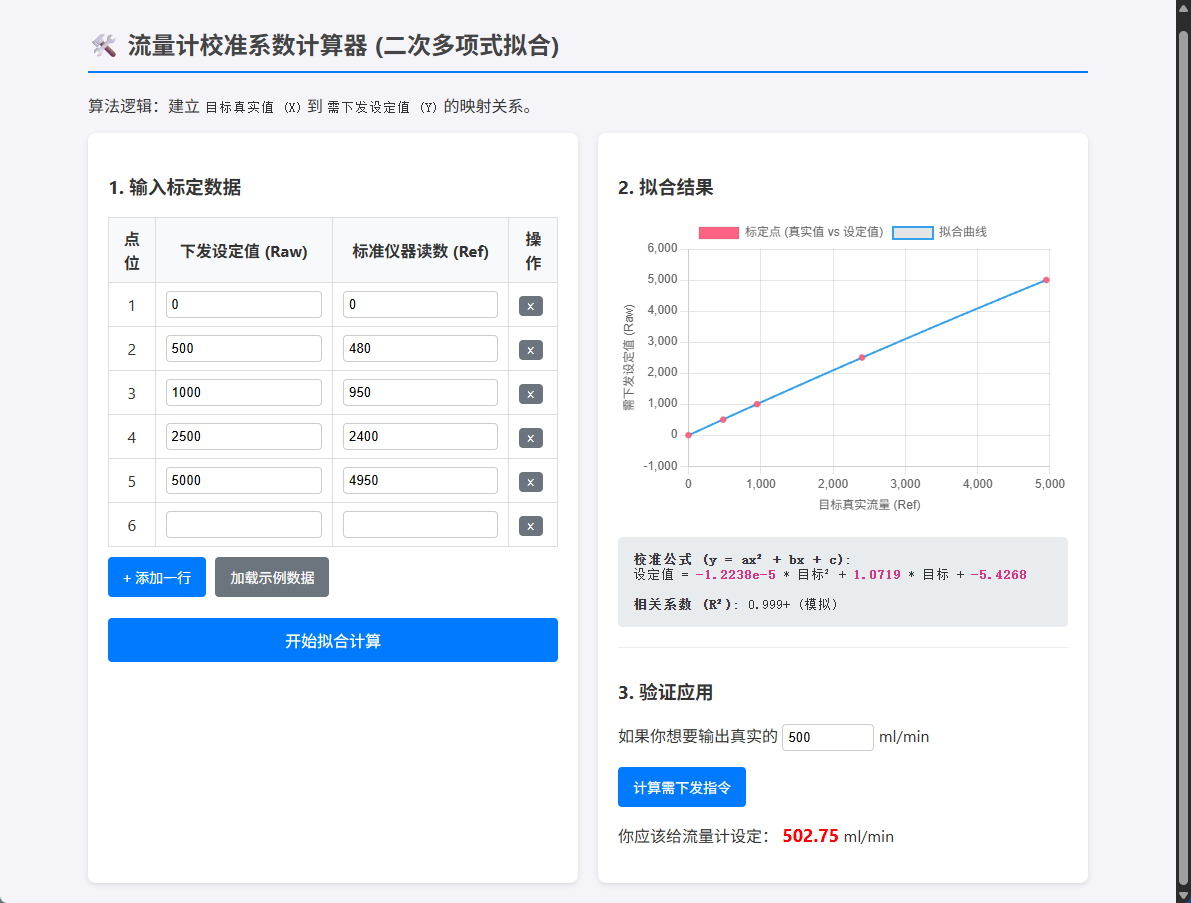Viewport: 1191px width, 903px height.
Task: Select the Ref field containing 4950
Action: [x=420, y=481]
